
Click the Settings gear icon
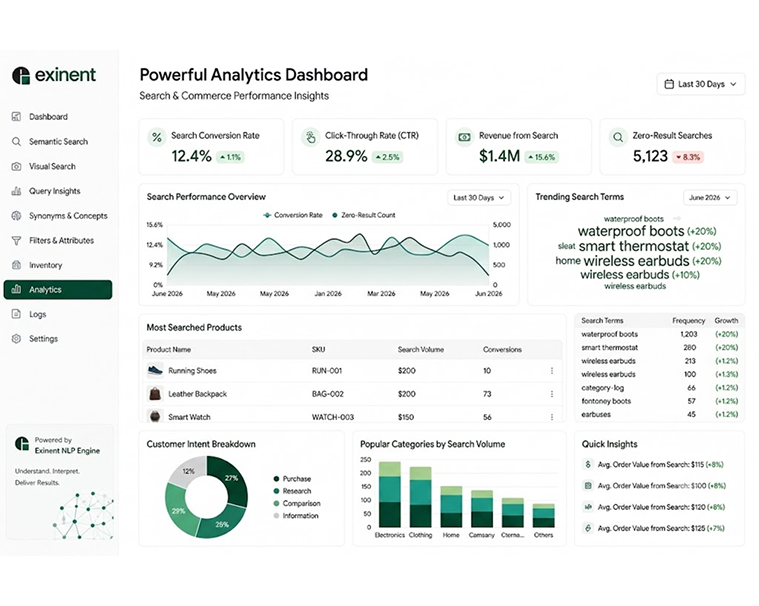point(16,339)
